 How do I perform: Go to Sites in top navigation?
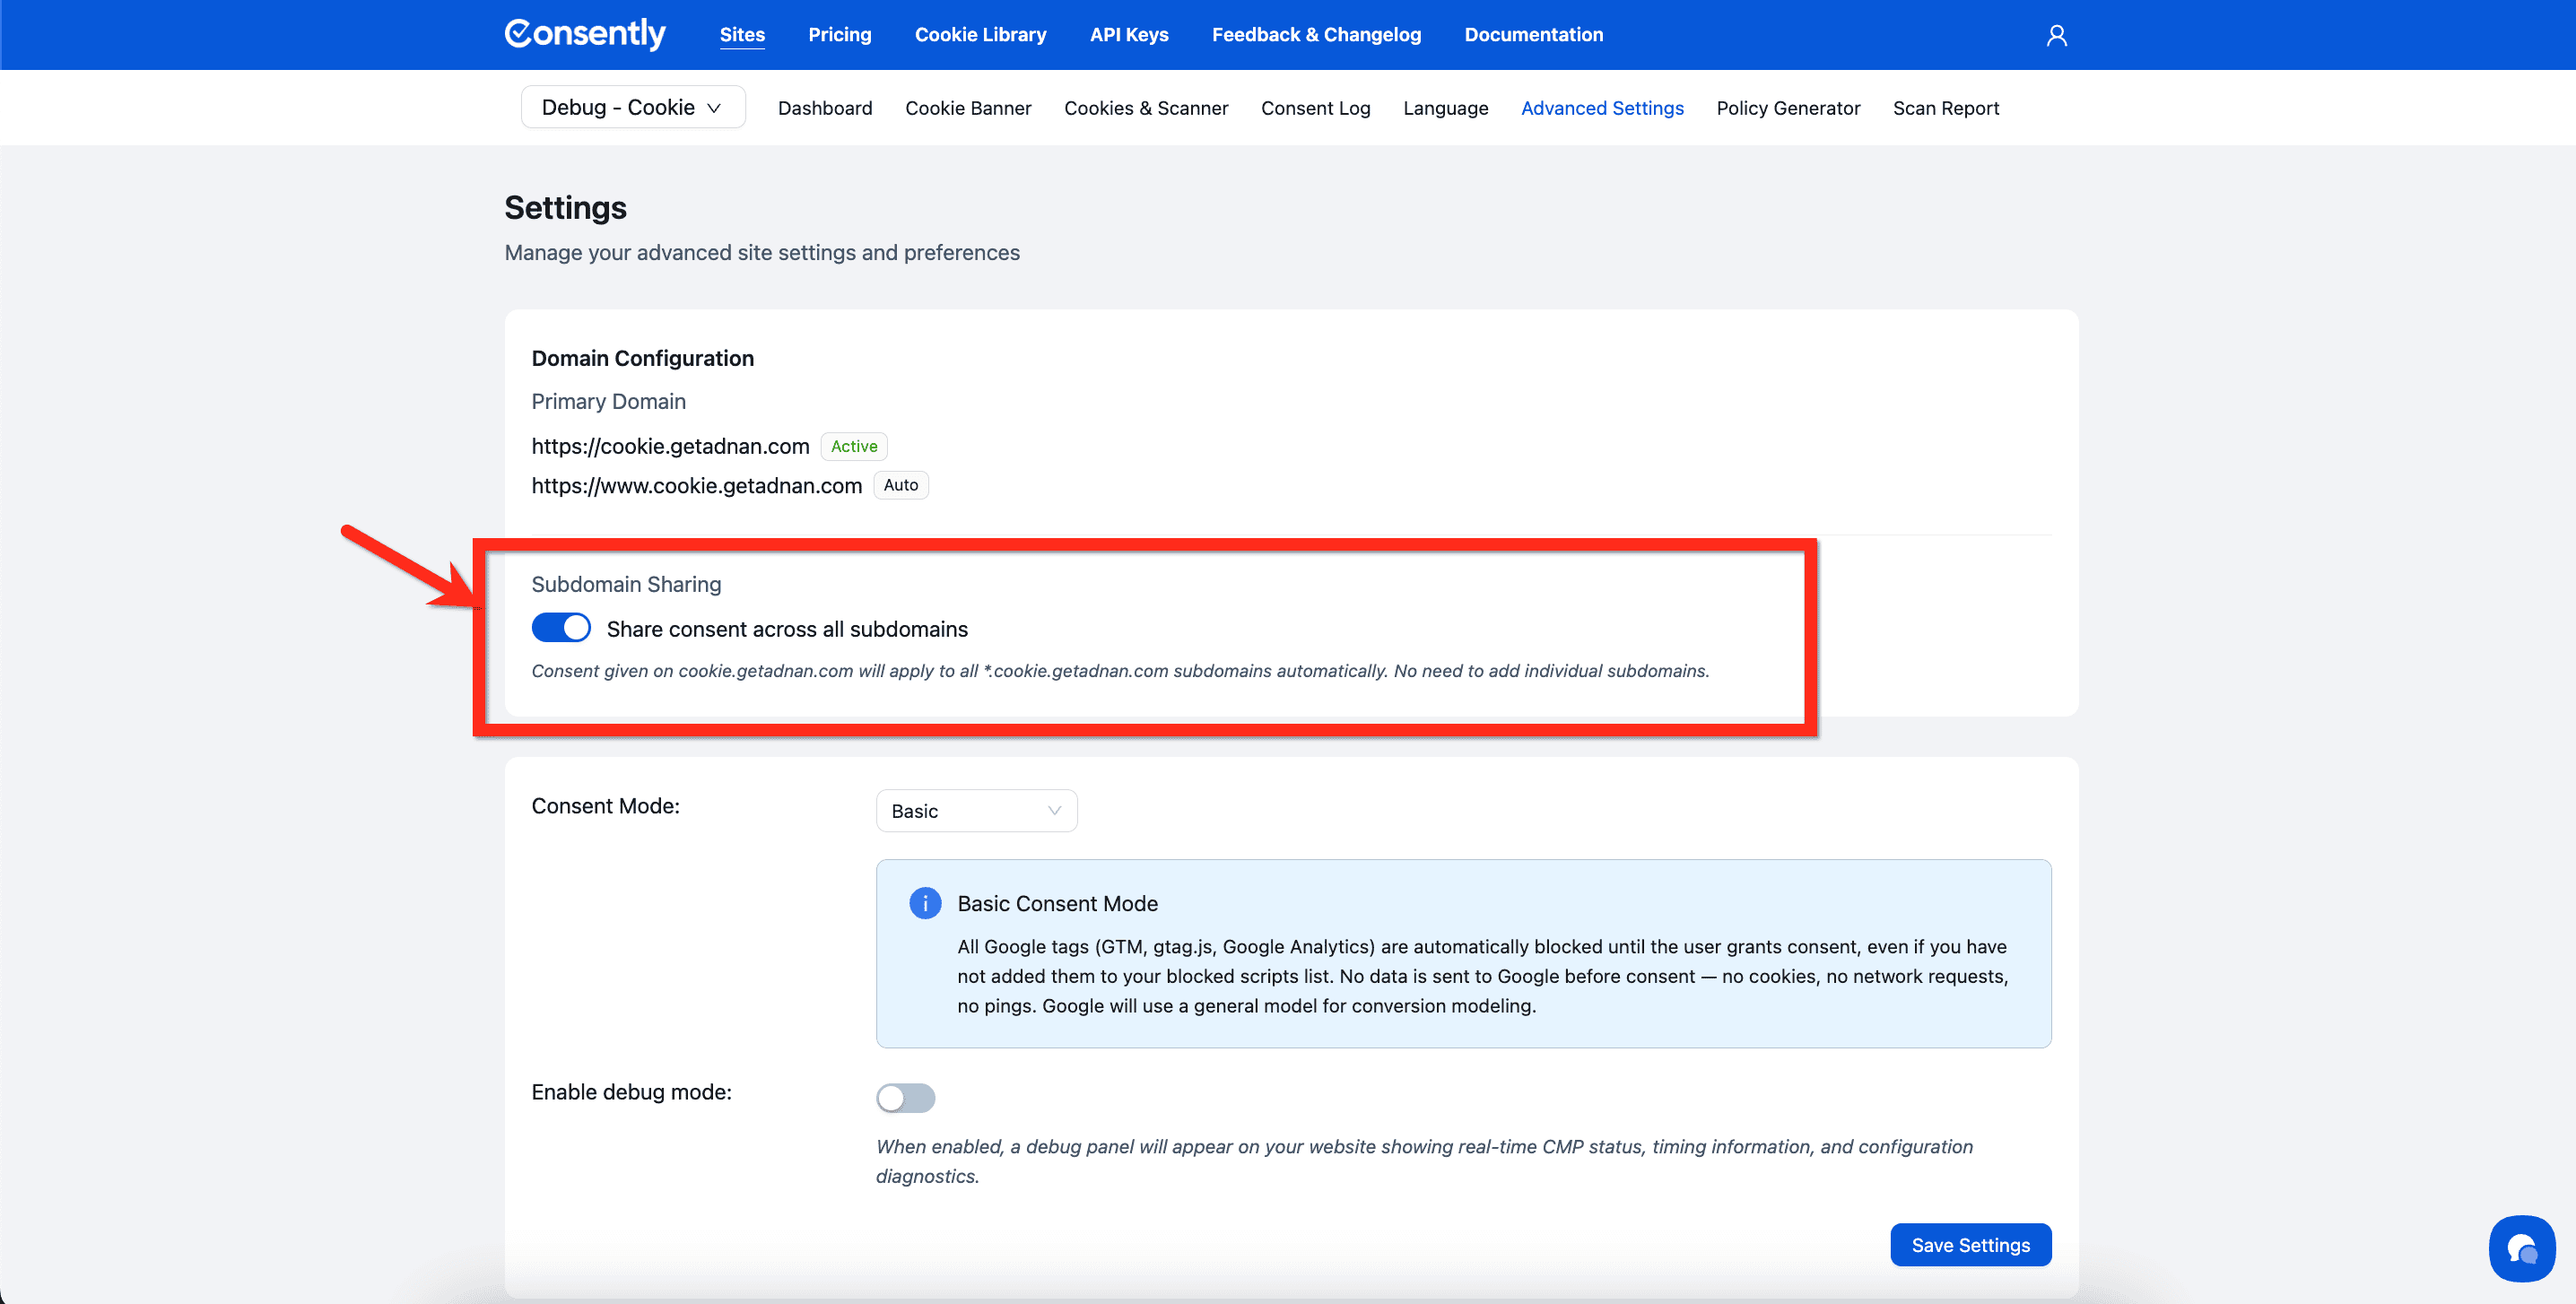coord(742,34)
